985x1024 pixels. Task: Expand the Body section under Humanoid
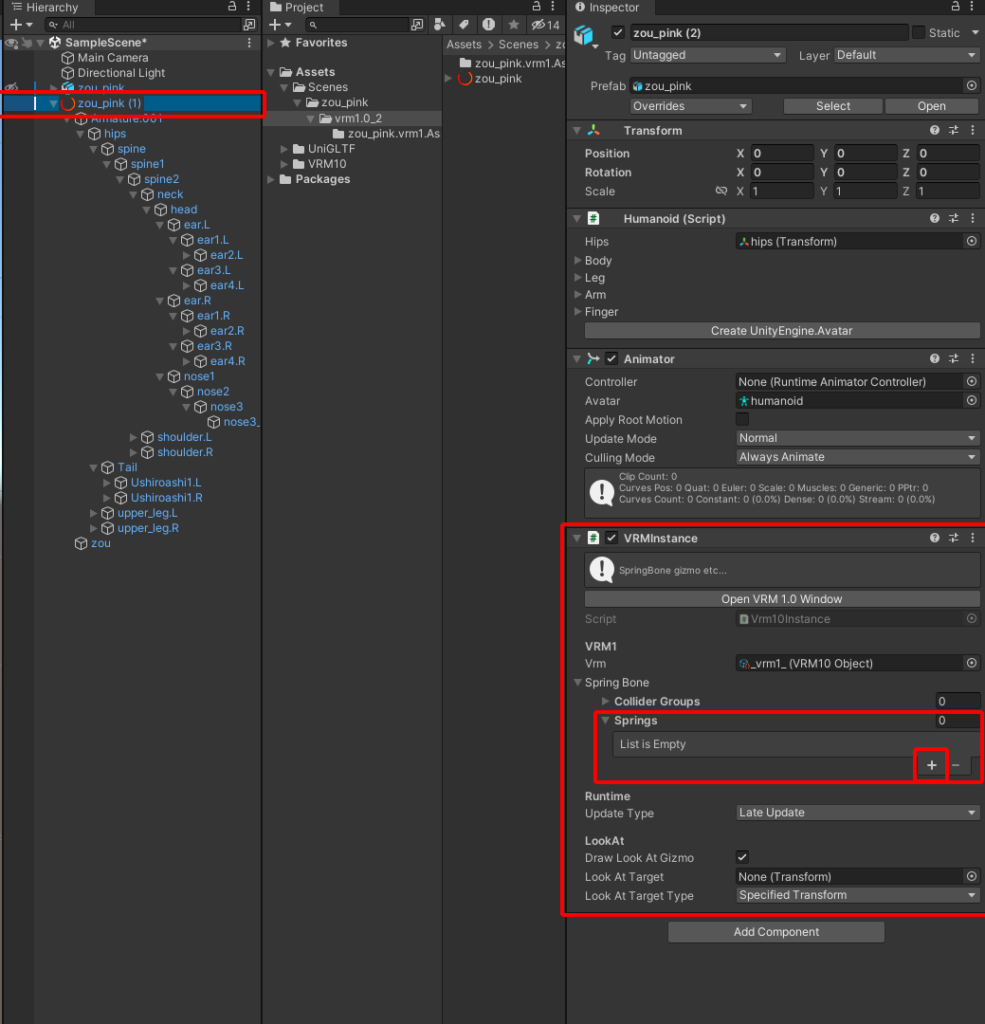click(580, 260)
